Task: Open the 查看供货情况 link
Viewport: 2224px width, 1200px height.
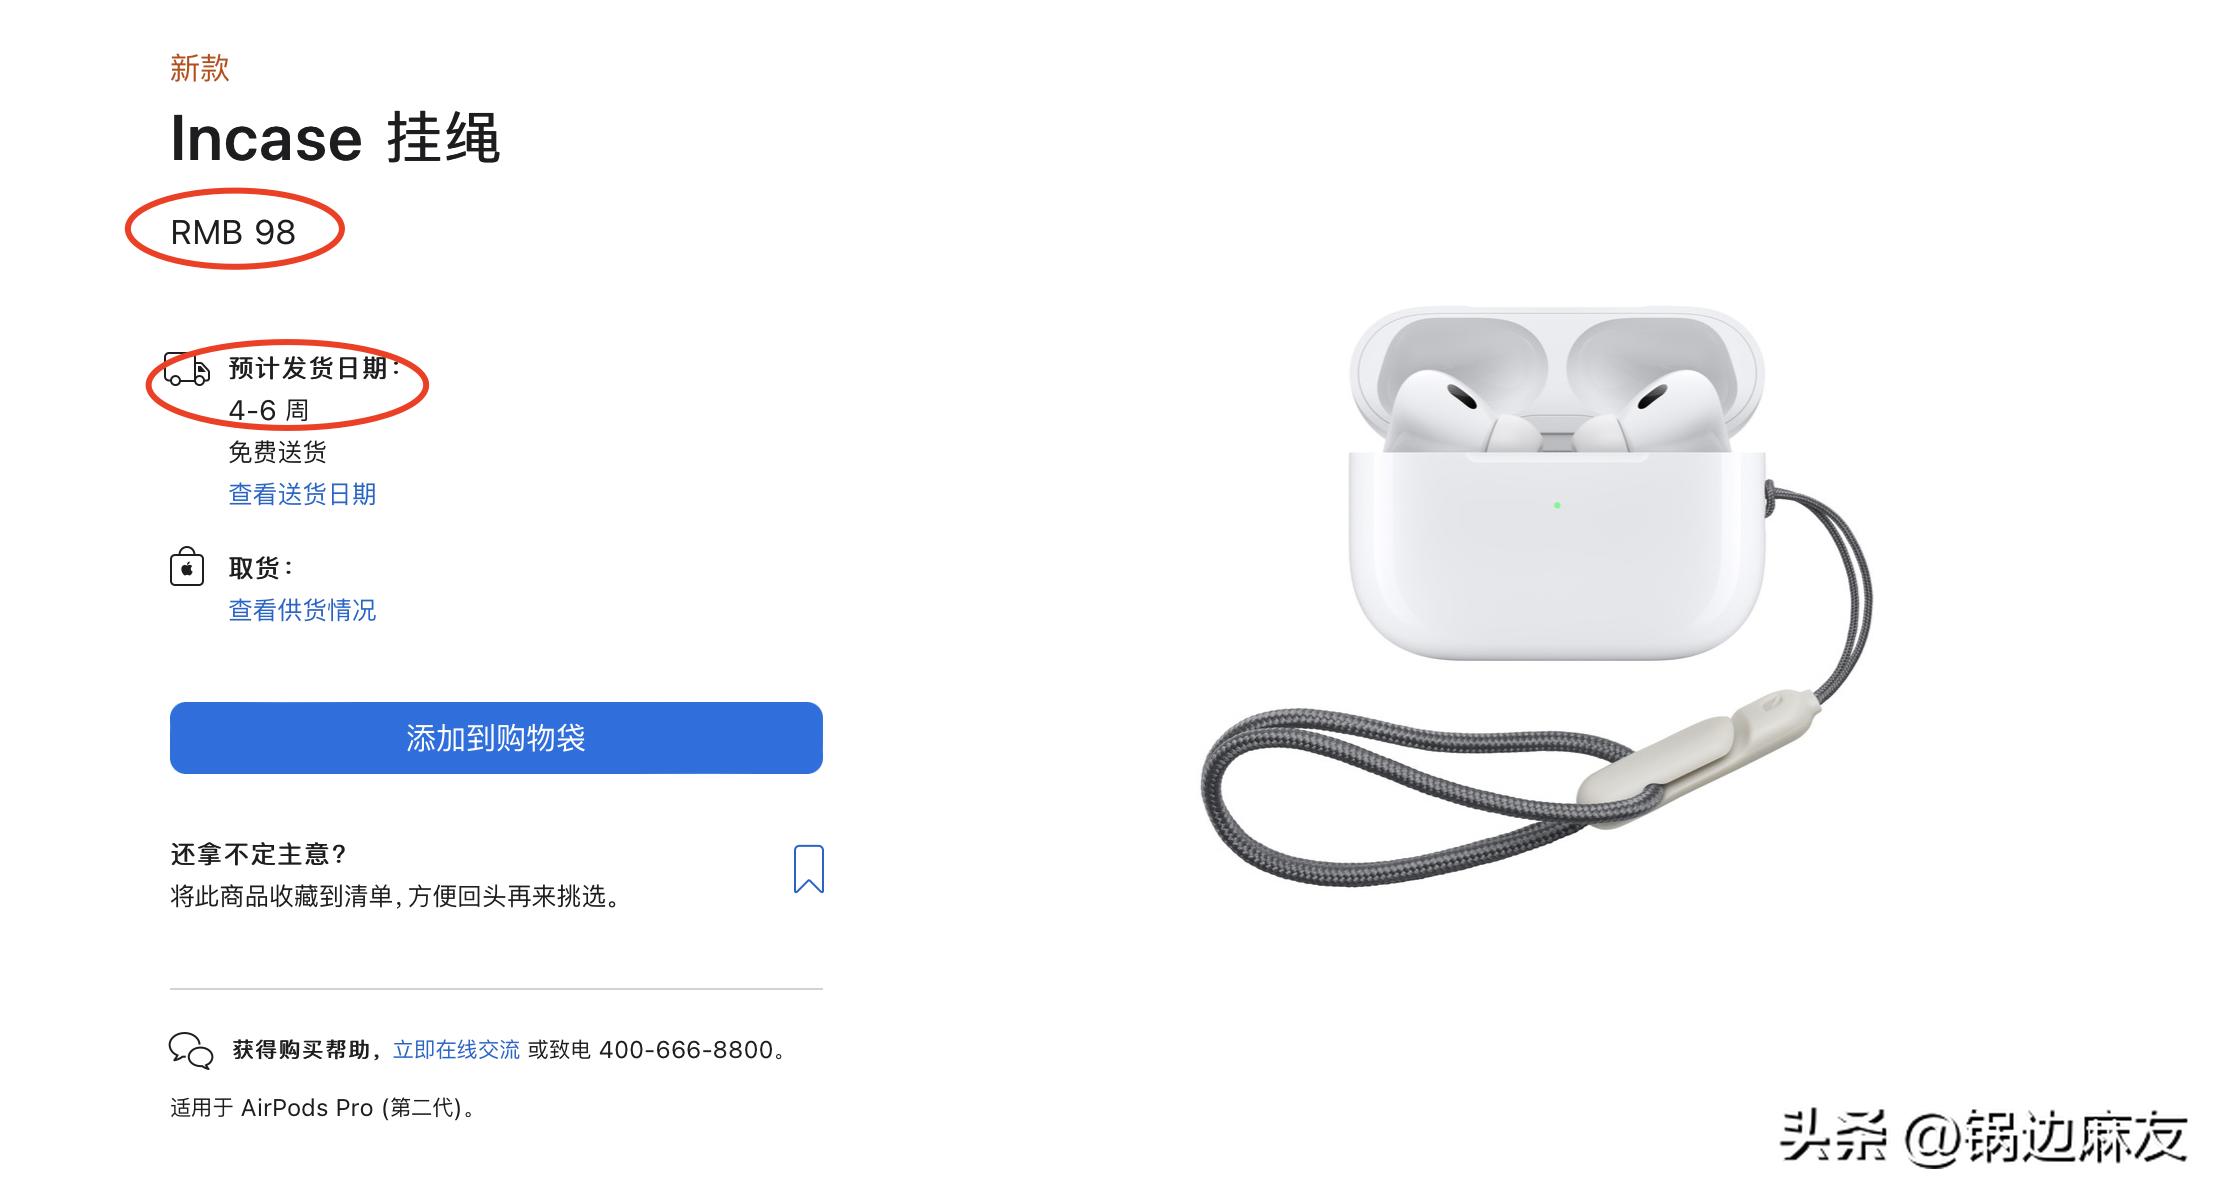Action: click(x=302, y=610)
